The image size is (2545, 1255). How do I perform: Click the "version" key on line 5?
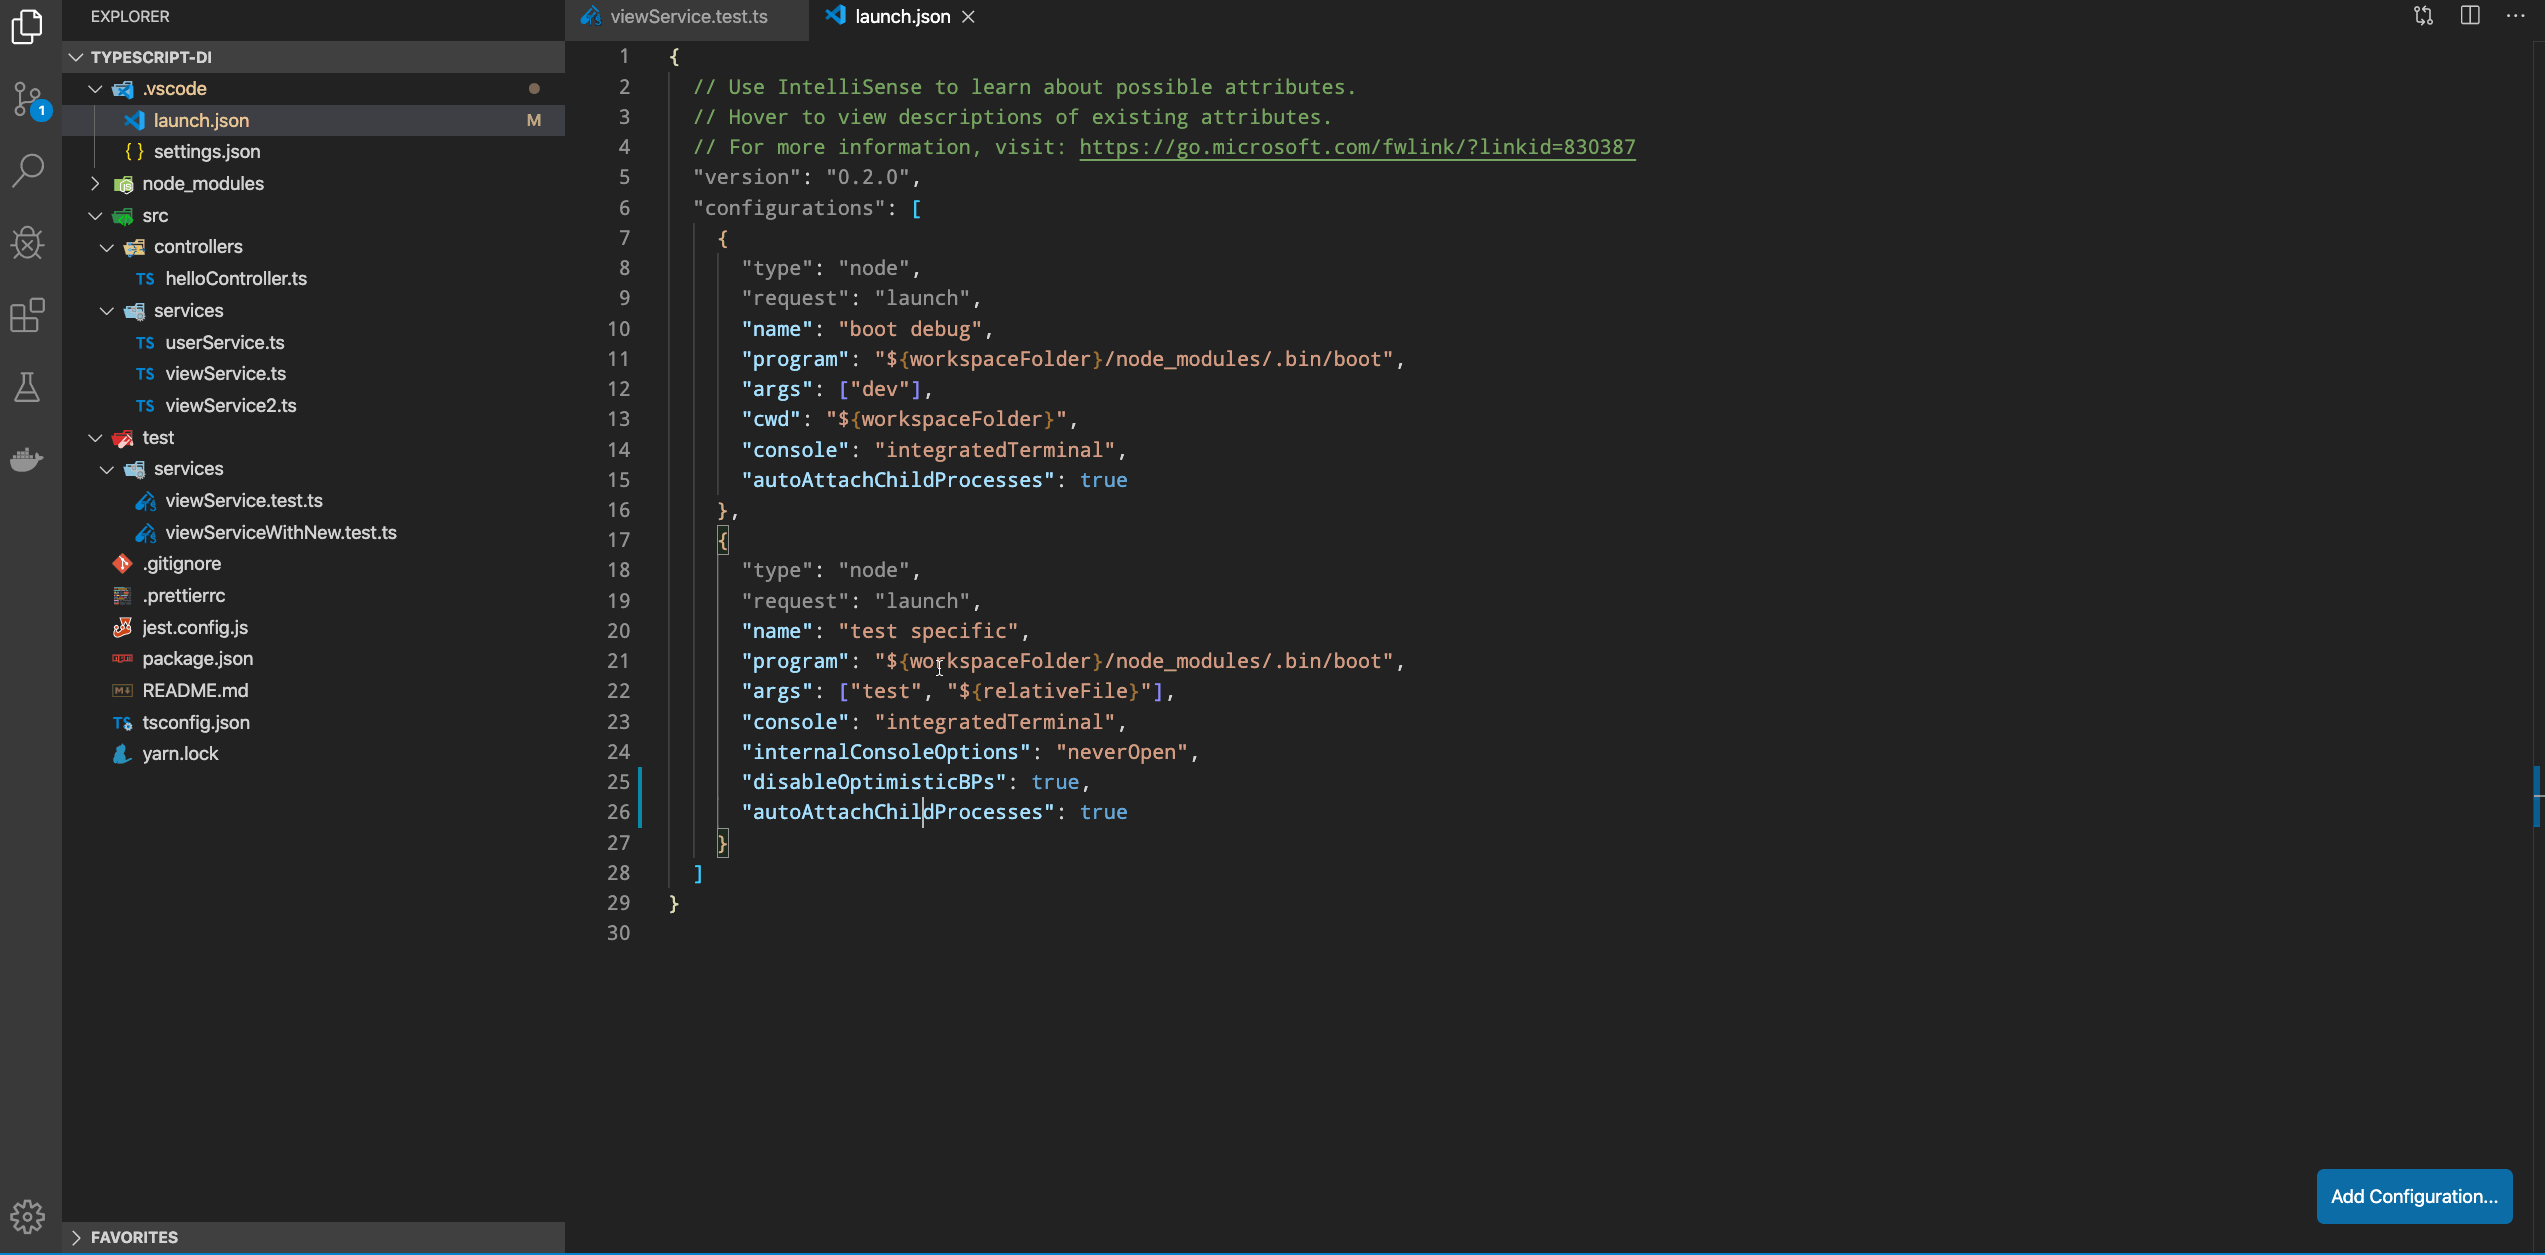click(x=747, y=177)
